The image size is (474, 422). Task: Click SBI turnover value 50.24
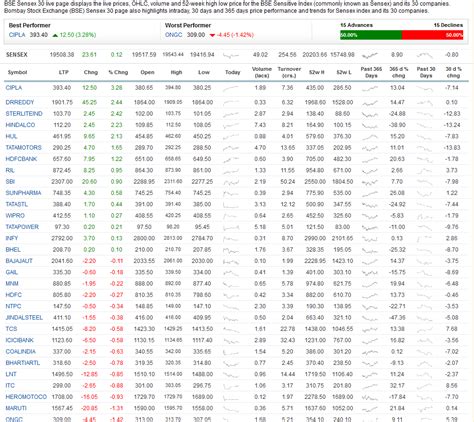coord(288,182)
